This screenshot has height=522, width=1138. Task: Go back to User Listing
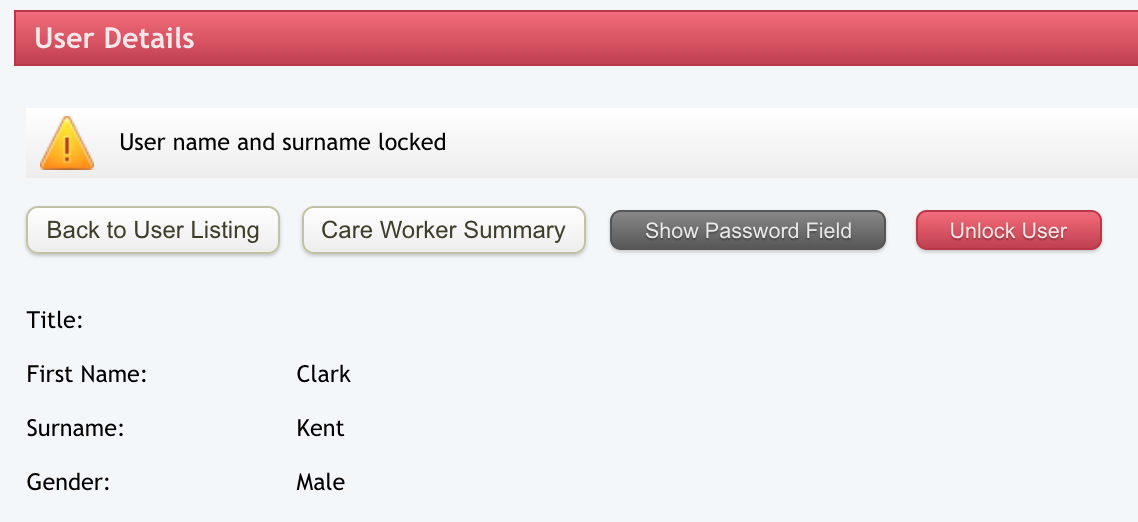(153, 230)
